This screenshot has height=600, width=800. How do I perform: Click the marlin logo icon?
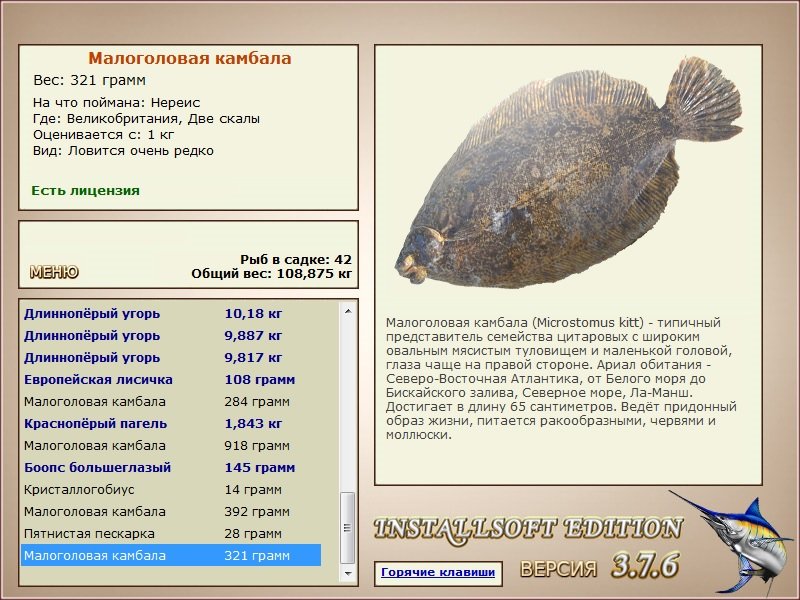point(732,543)
